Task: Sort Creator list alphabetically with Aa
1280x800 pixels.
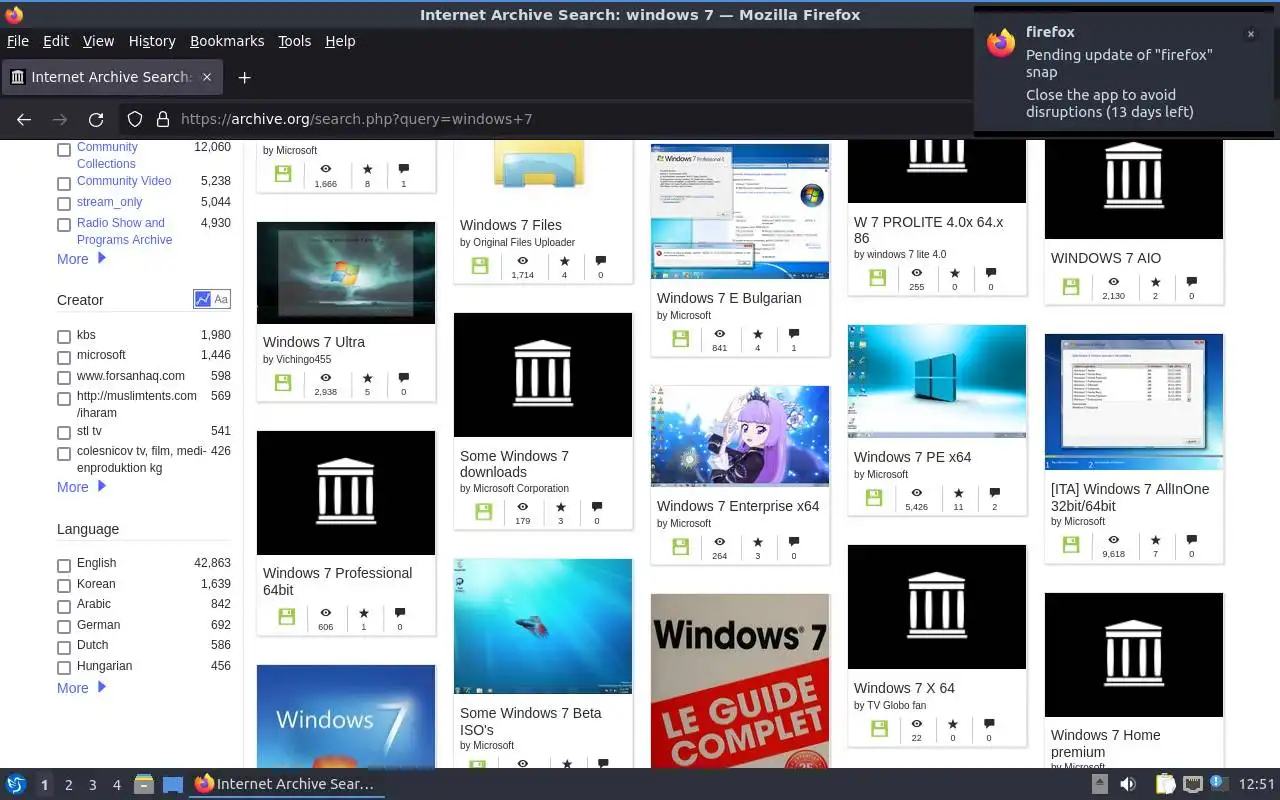Action: (221, 299)
